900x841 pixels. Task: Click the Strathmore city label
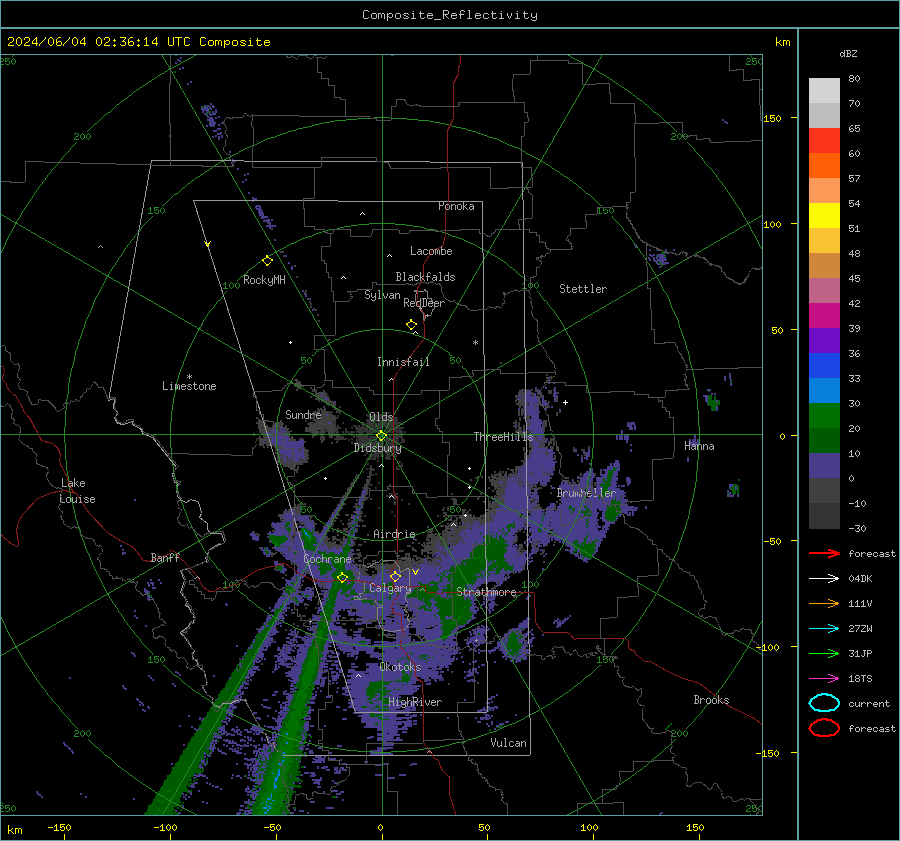pos(486,592)
